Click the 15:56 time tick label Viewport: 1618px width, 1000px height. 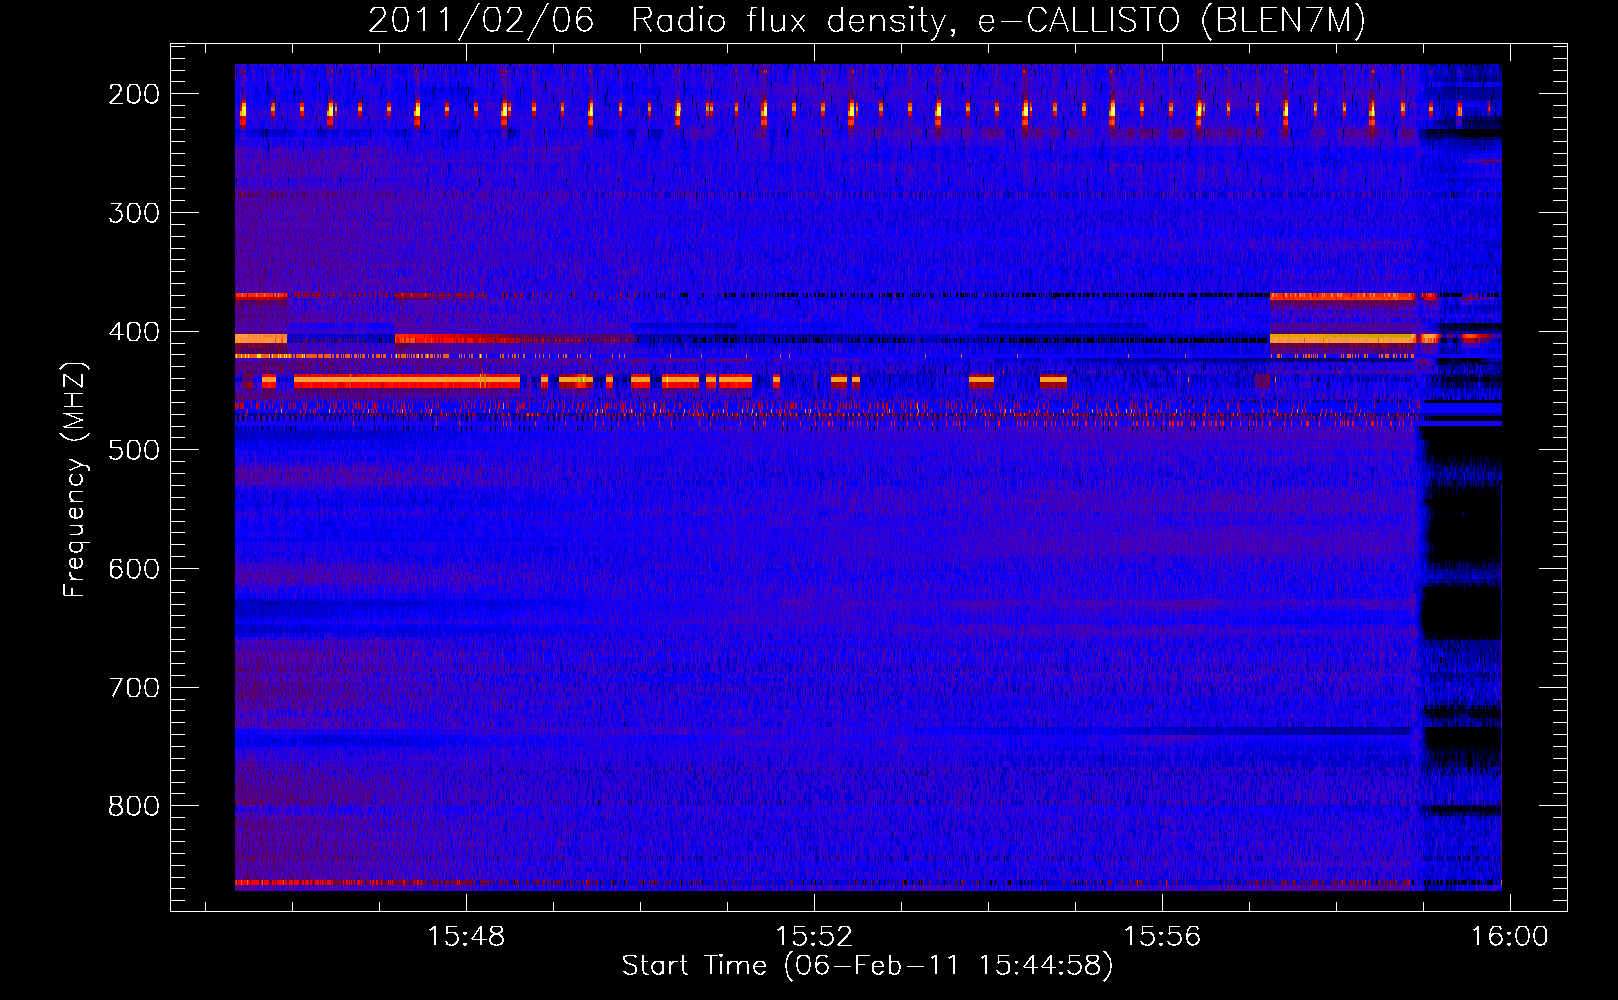(x=1162, y=937)
